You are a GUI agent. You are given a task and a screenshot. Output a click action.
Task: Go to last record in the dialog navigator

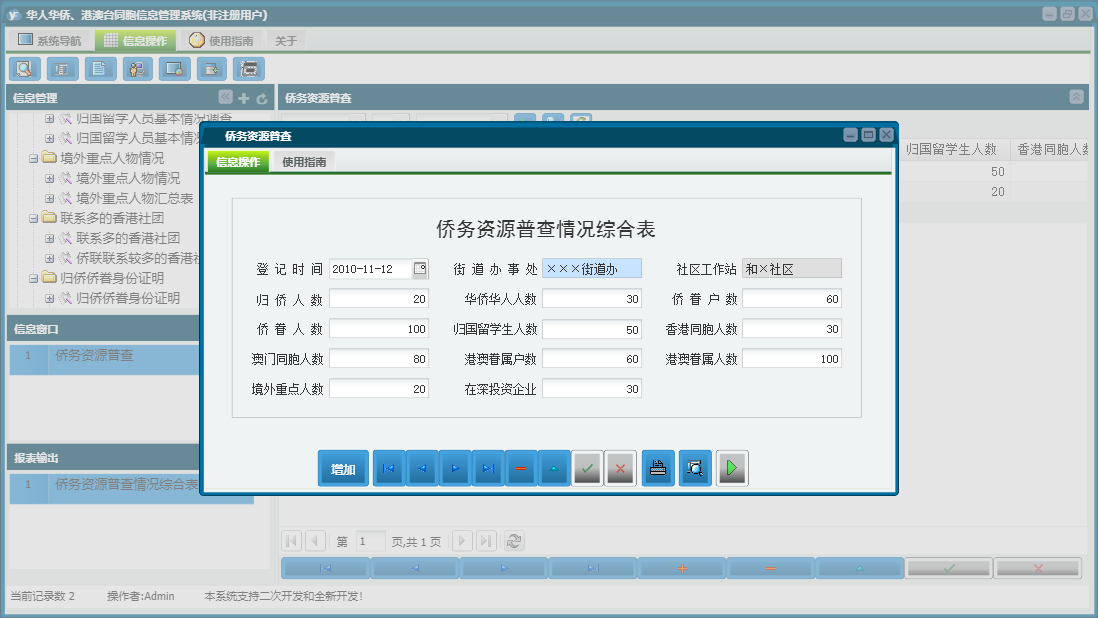488,468
